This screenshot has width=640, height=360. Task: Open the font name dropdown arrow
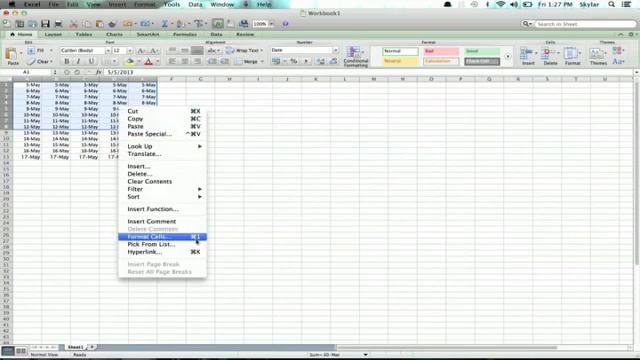click(108, 51)
